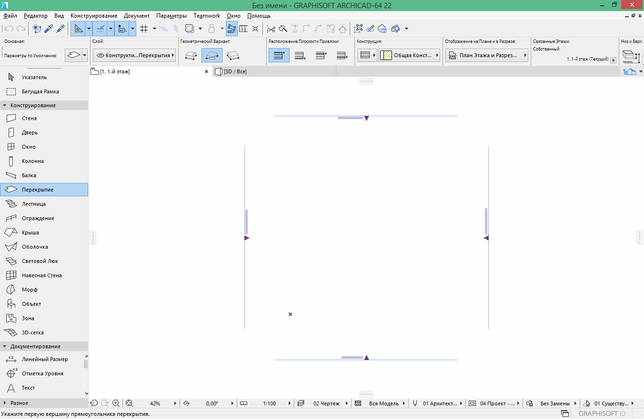Open the Вид menu
The width and height of the screenshot is (644, 419).
pos(59,16)
